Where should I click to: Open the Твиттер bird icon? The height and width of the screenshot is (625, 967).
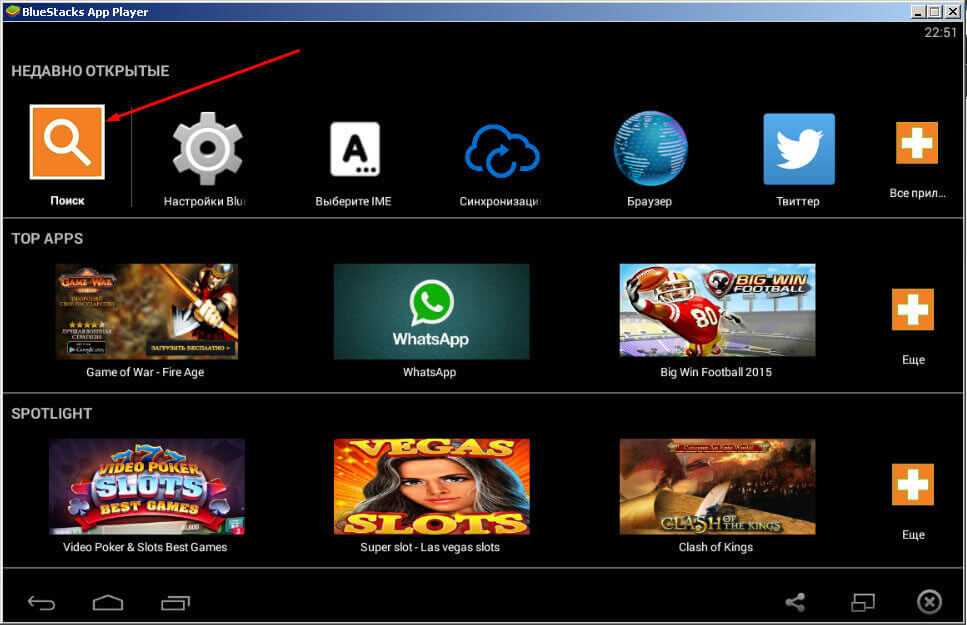(798, 149)
